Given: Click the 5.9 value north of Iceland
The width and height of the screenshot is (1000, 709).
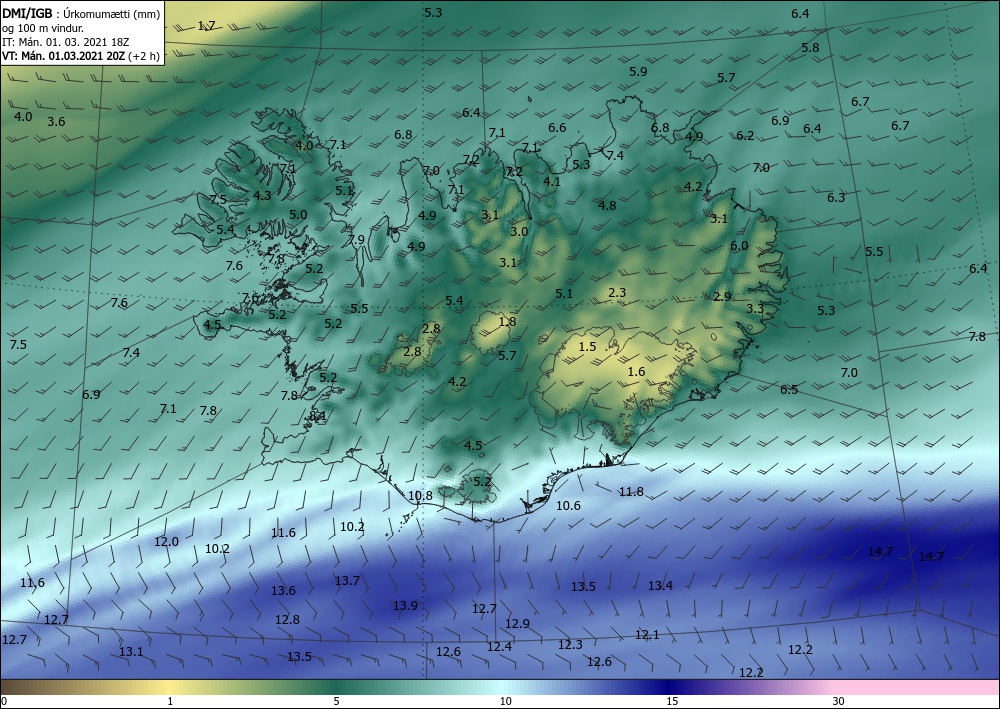Looking at the screenshot, I should tap(638, 71).
